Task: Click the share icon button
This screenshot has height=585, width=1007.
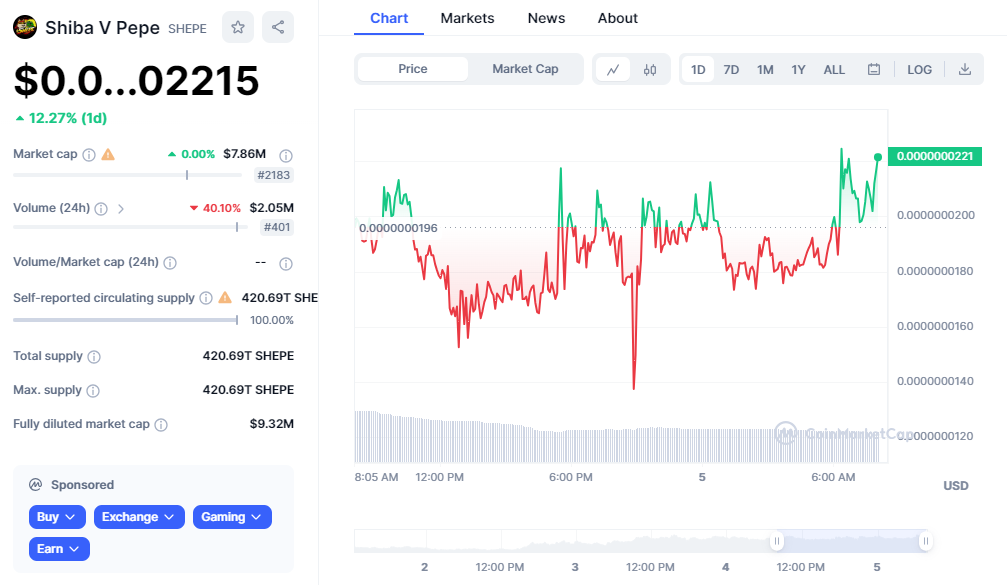Action: click(x=278, y=27)
